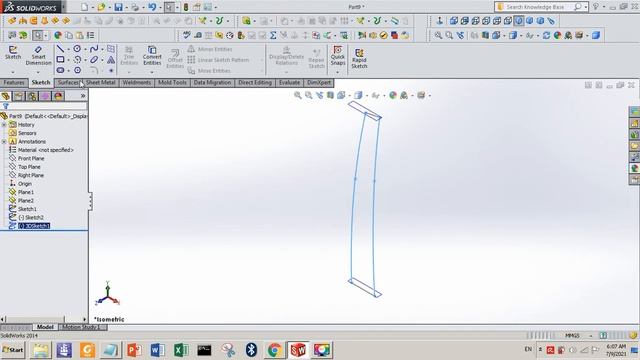This screenshot has width=640, height=360.
Task: Click the Rebuild traffic light icon
Action: [x=186, y=7]
